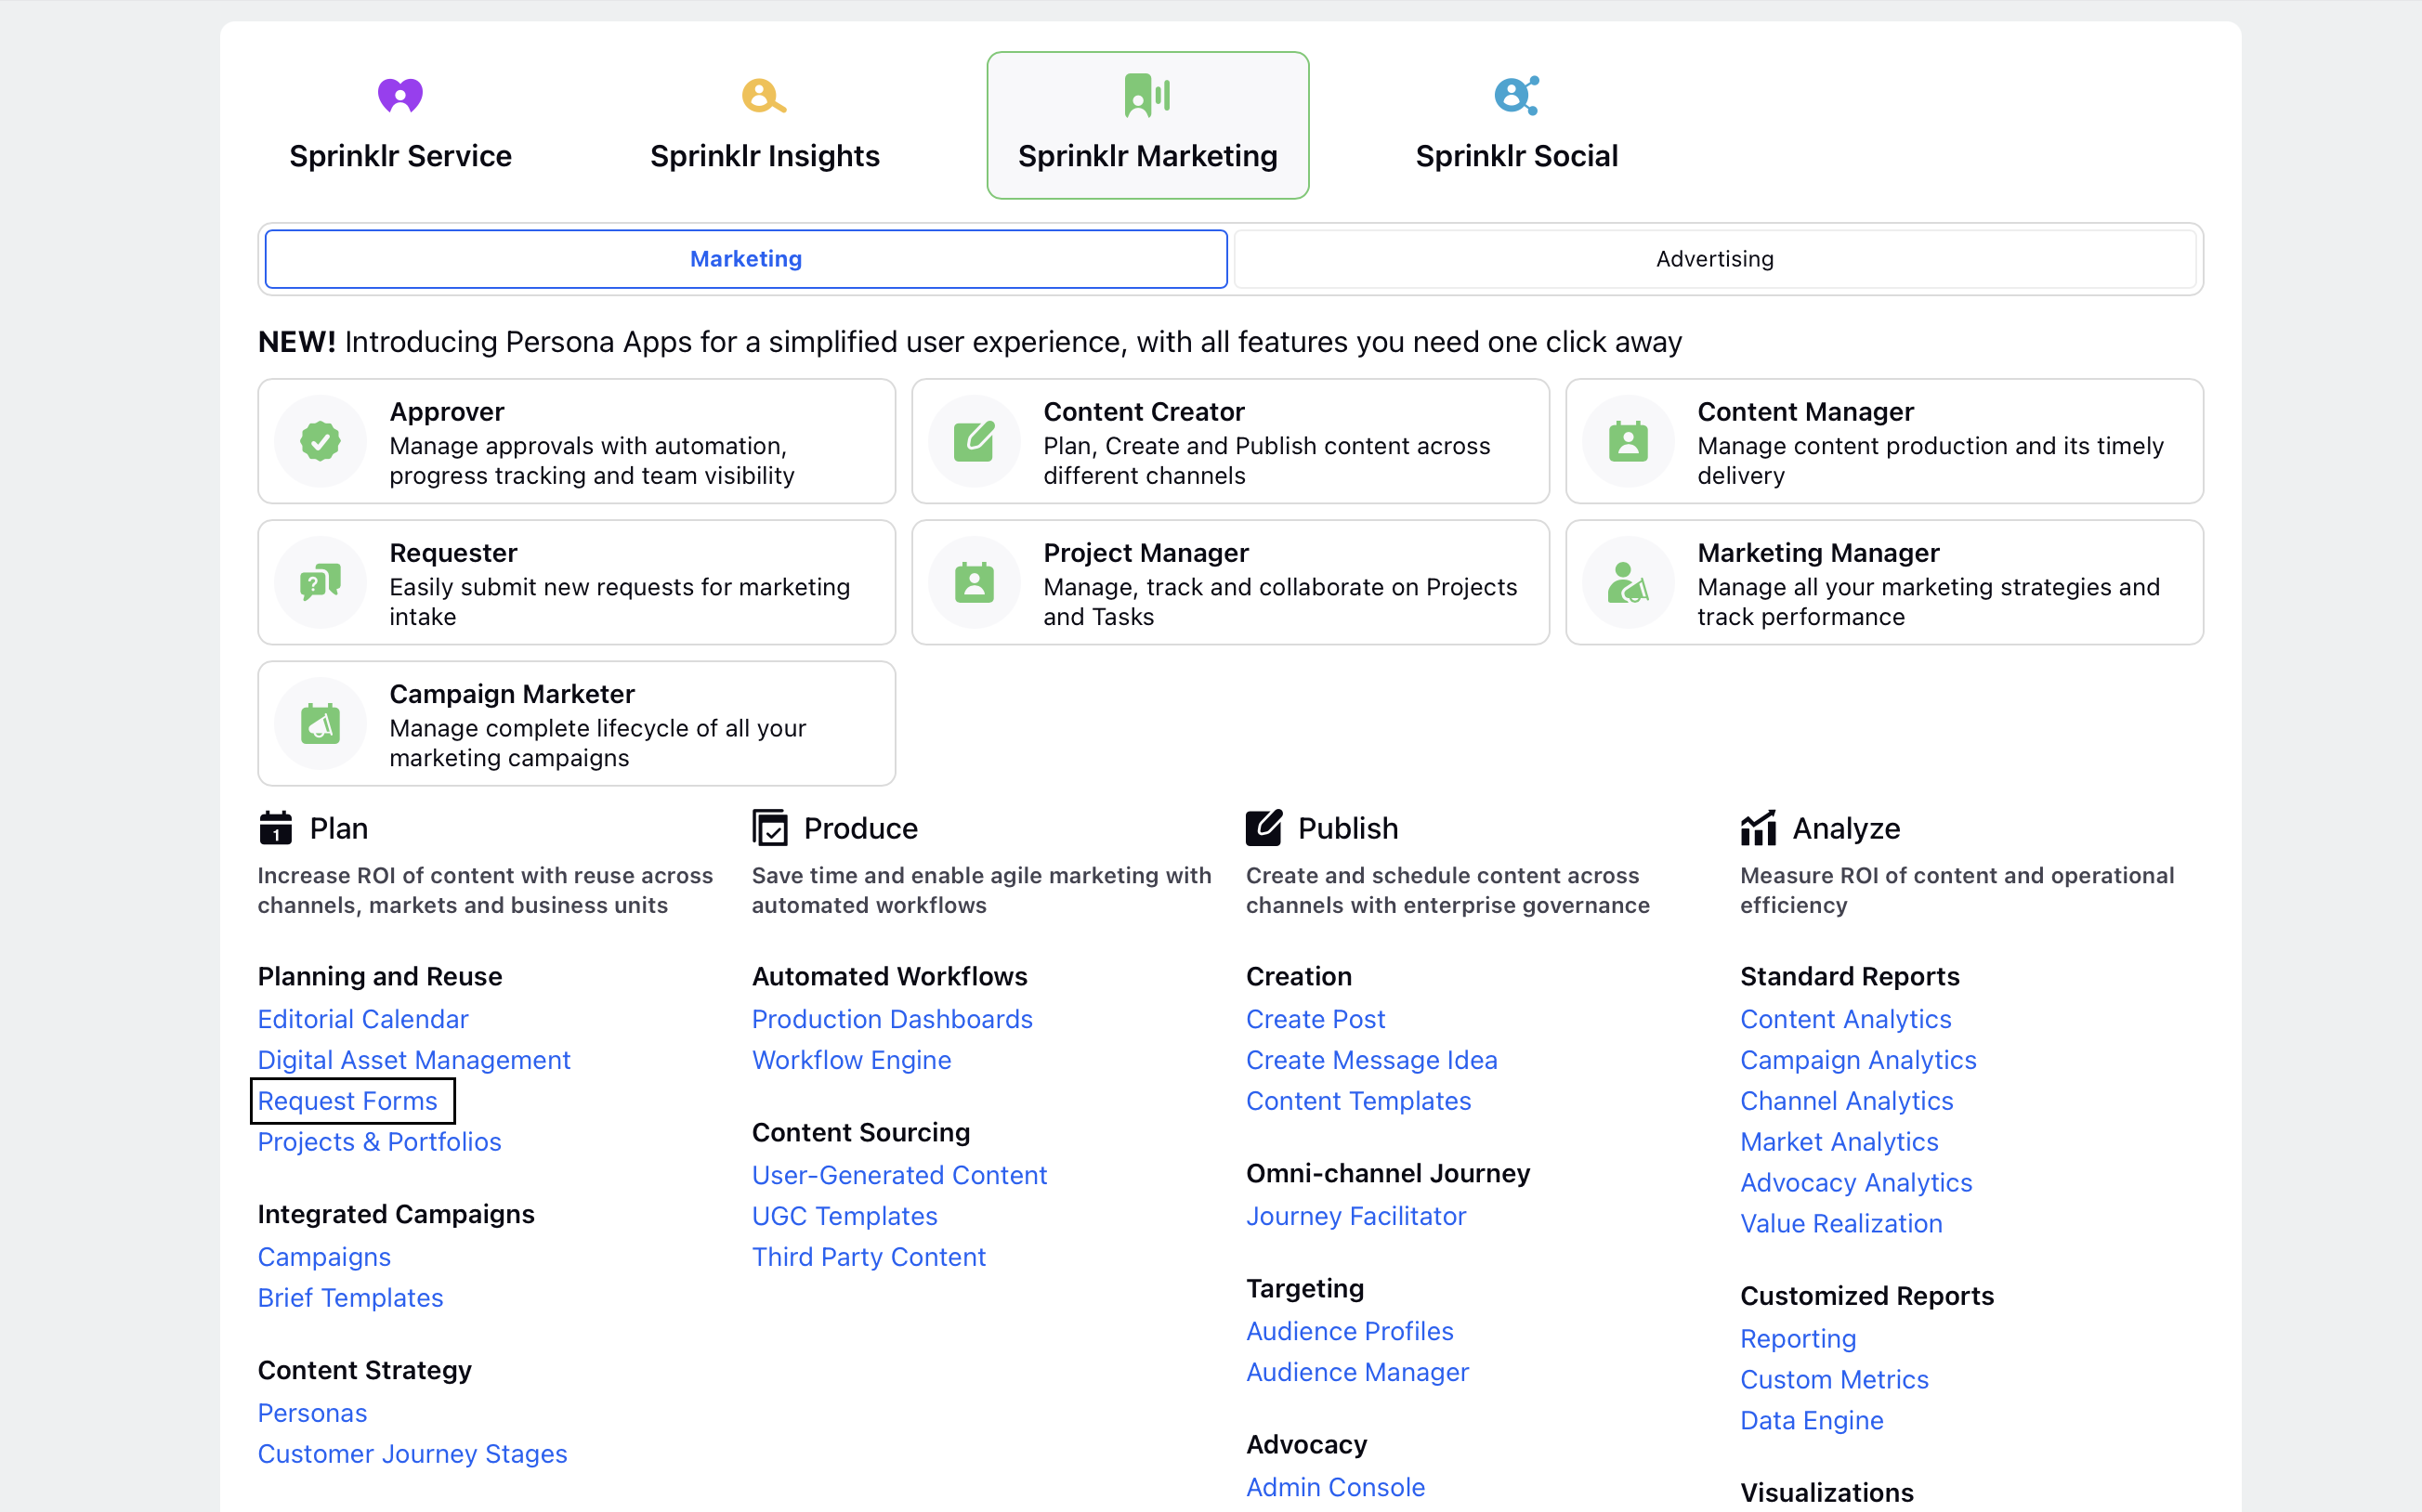Image resolution: width=2422 pixels, height=1512 pixels.
Task: Open Content Templates
Action: 1358,1101
